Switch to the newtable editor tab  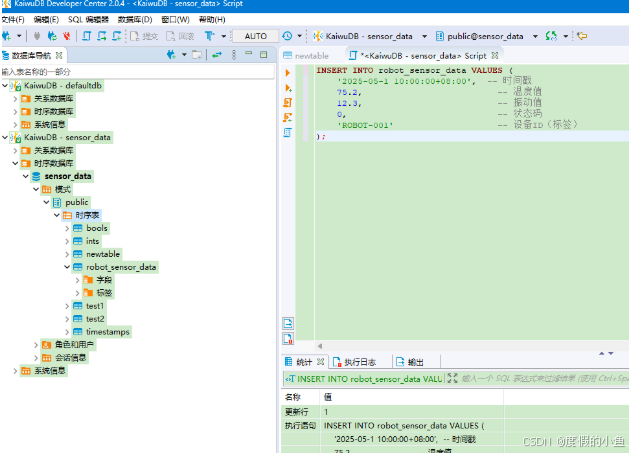point(310,56)
